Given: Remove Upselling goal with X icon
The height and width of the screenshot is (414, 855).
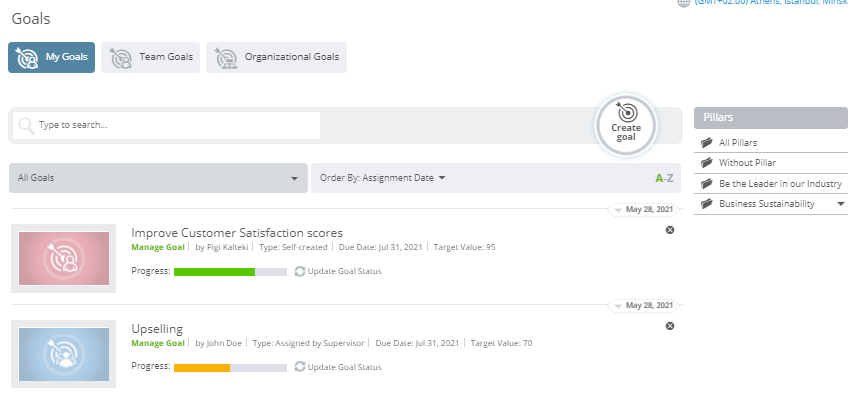Looking at the screenshot, I should pyautogui.click(x=670, y=326).
